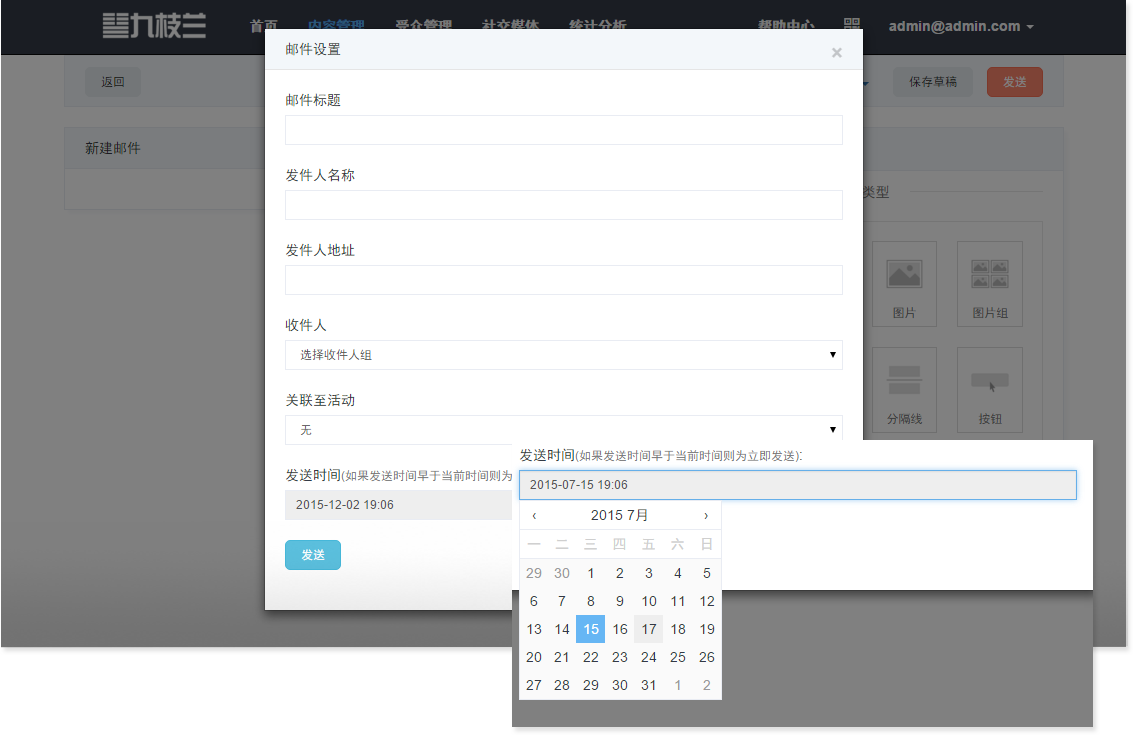Select the 按钮 button block

(x=990, y=390)
